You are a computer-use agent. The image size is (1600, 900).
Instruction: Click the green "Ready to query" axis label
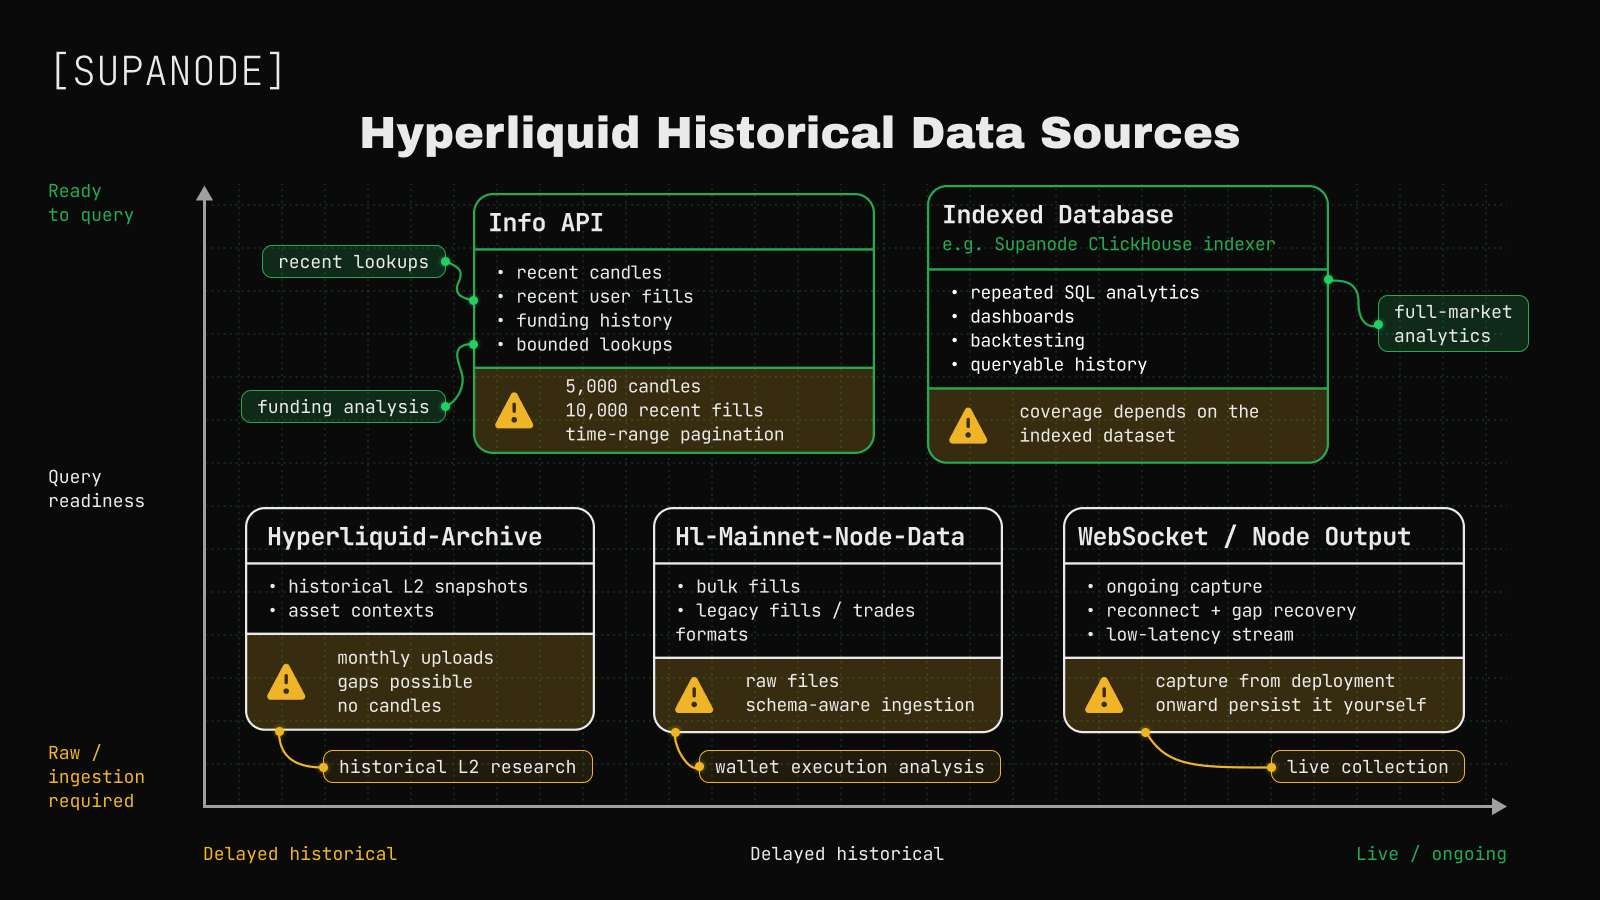(91, 203)
